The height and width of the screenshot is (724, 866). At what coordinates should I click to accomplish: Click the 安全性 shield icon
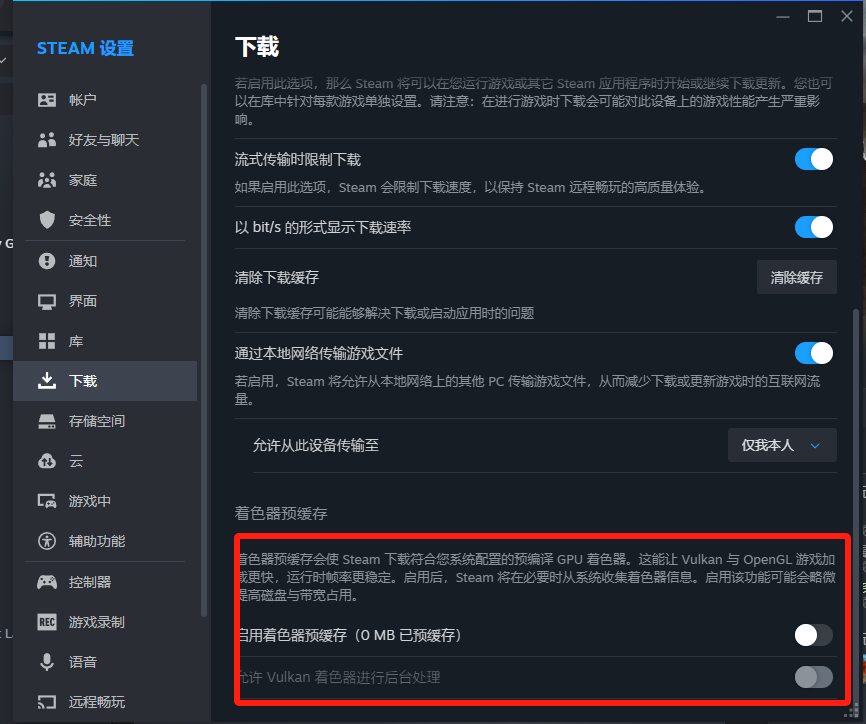[x=47, y=220]
